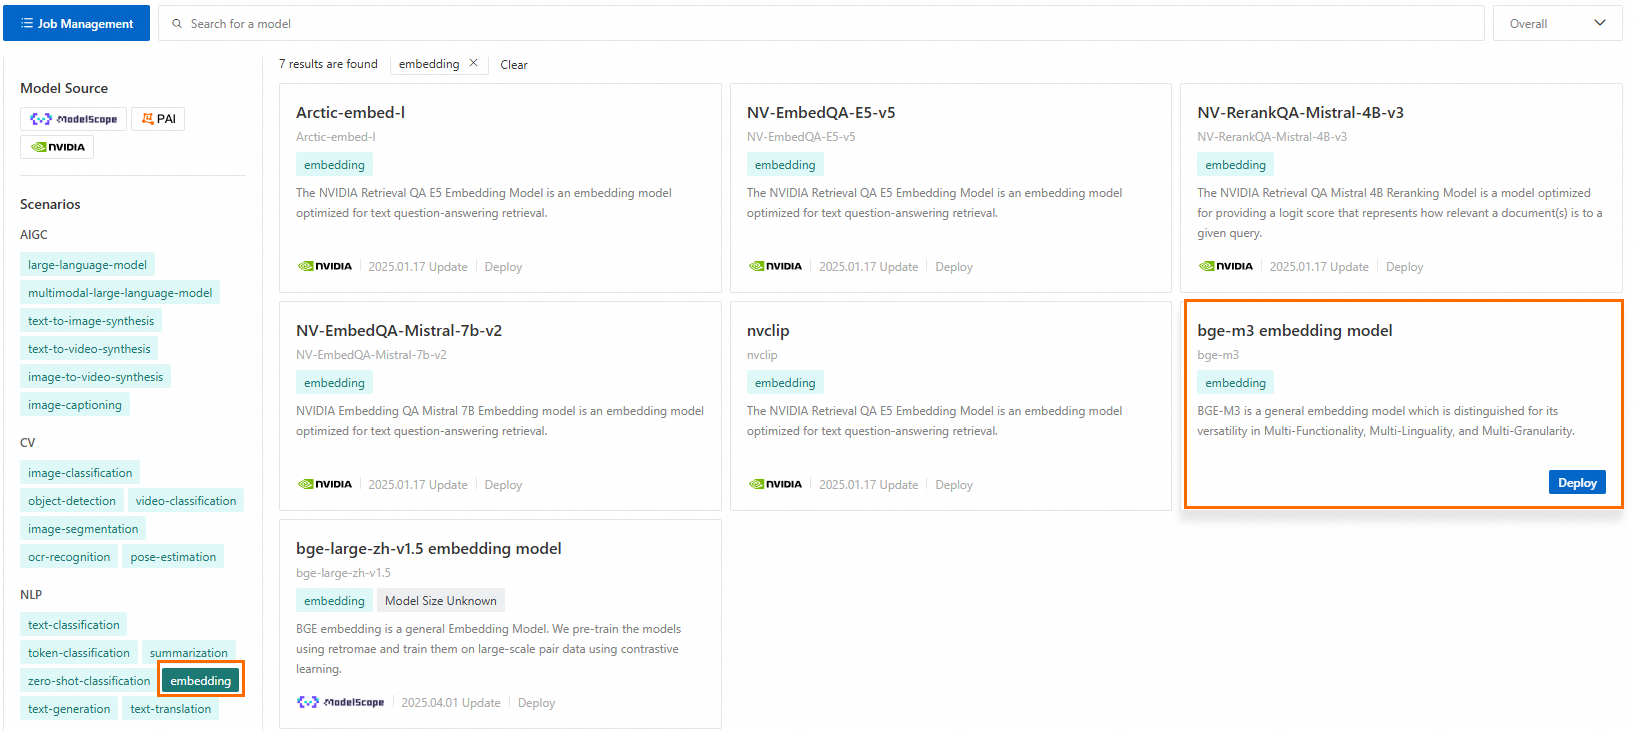Image resolution: width=1635 pixels, height=731 pixels.
Task: Focus the Search for a model field
Action: 821,23
